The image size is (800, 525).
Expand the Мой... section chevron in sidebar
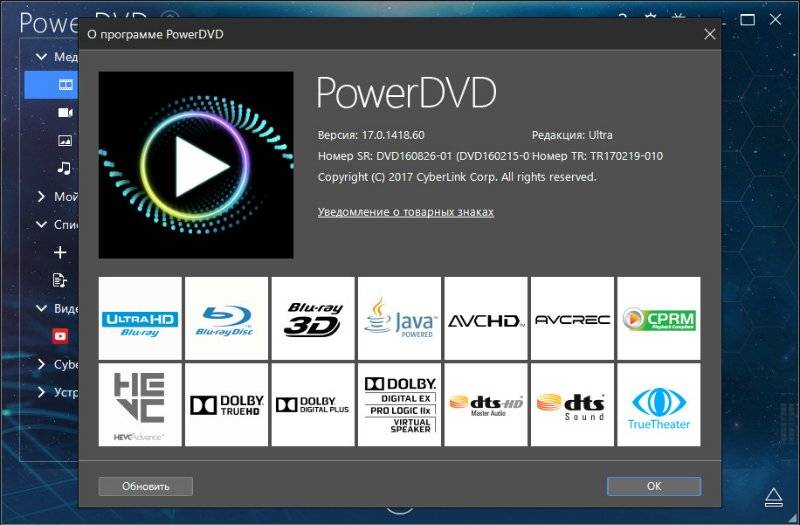pos(41,196)
